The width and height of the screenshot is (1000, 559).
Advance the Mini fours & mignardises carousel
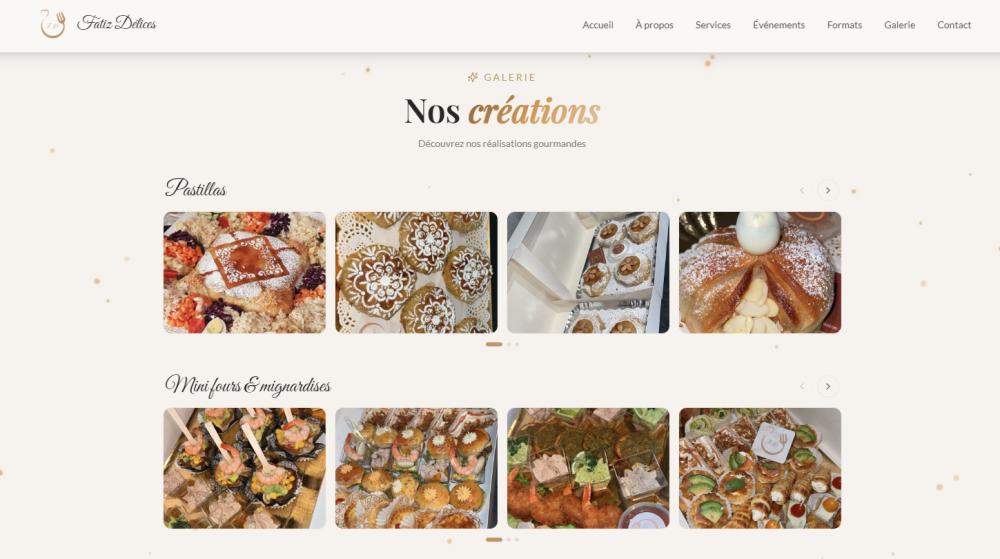(x=828, y=386)
